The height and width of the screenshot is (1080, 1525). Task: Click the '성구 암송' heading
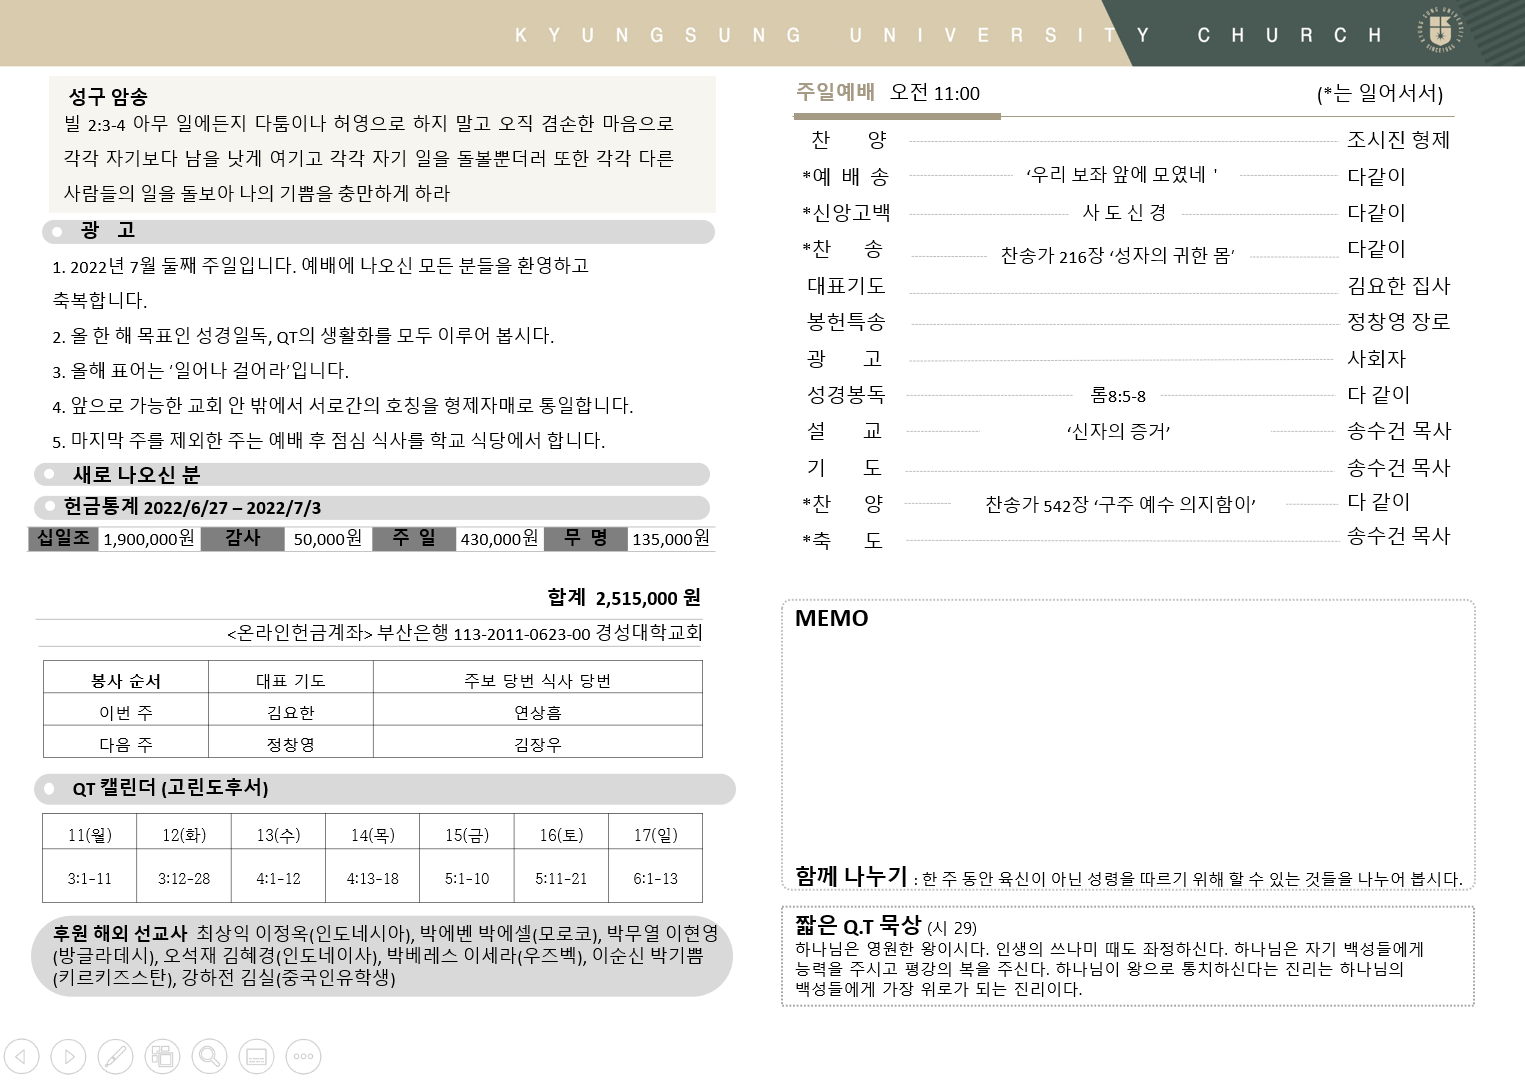[x=108, y=97]
